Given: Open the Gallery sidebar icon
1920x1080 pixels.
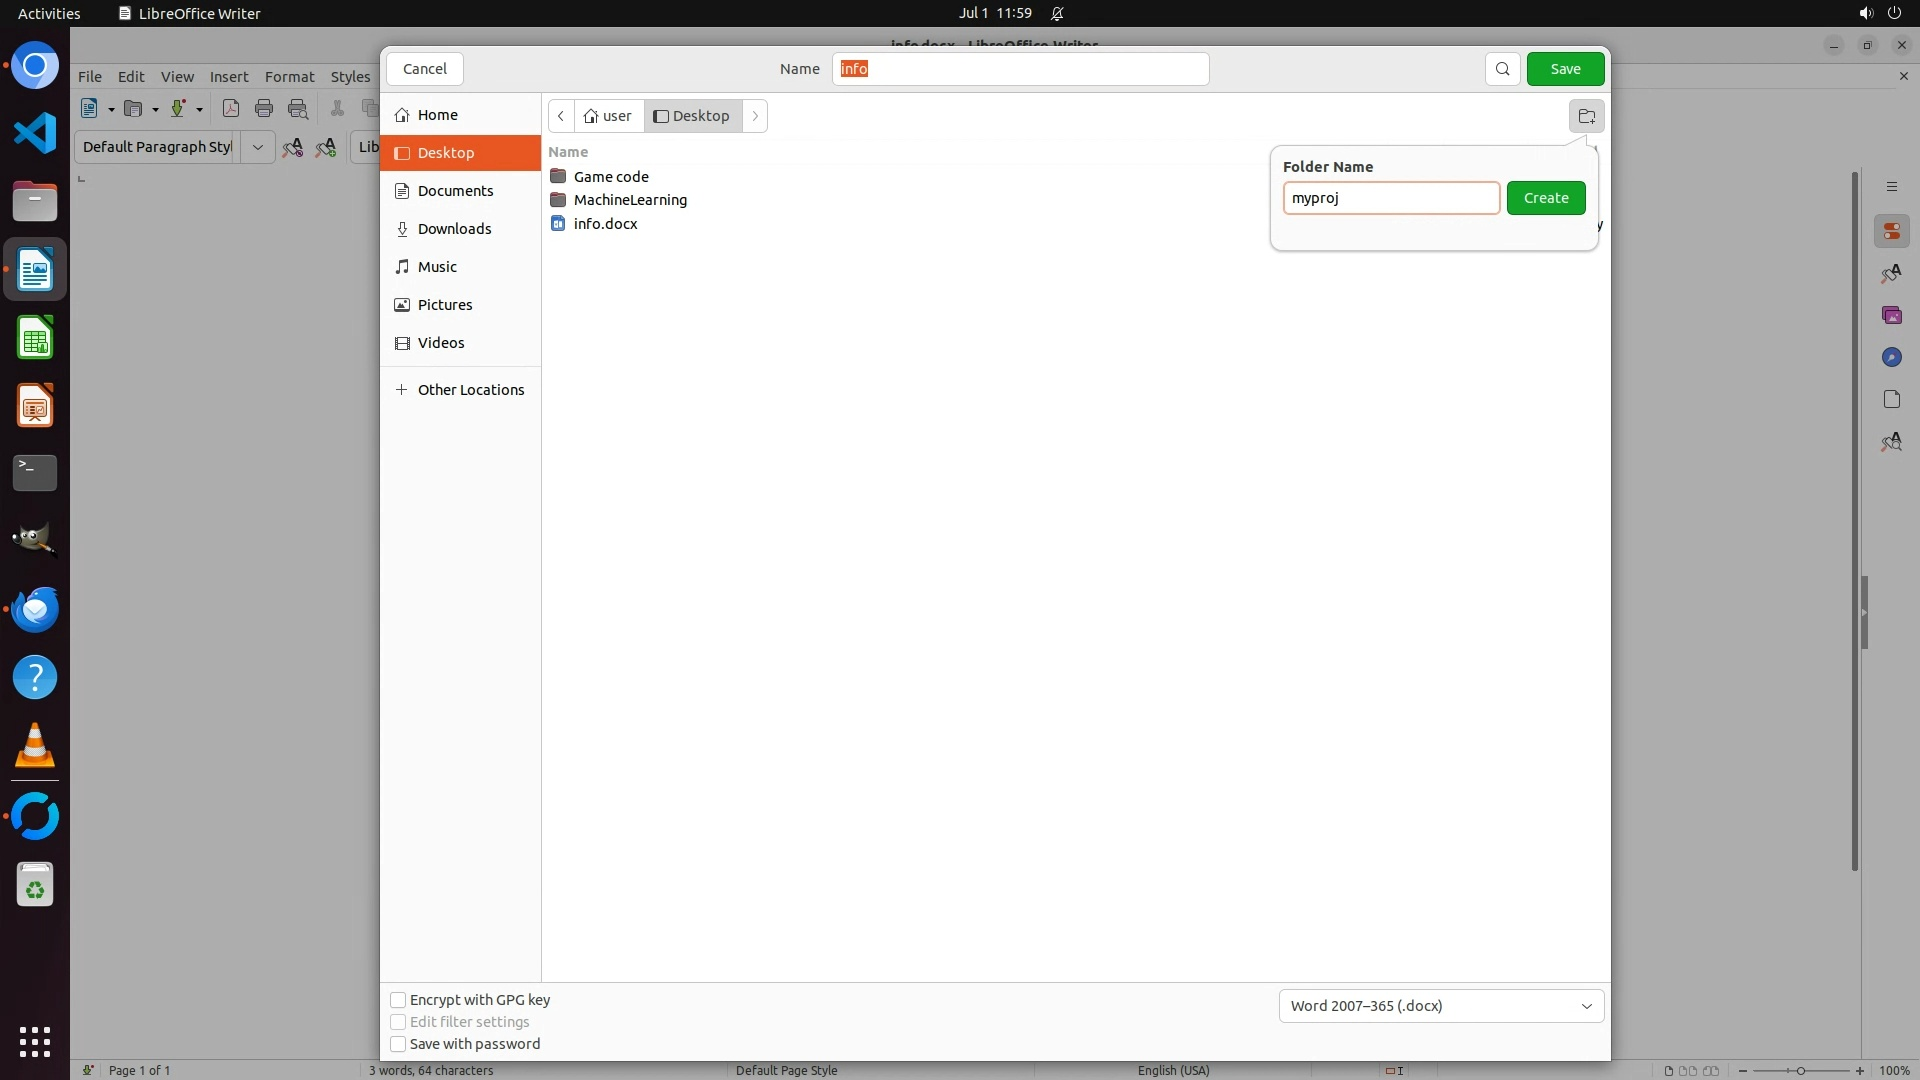Looking at the screenshot, I should tap(1891, 316).
